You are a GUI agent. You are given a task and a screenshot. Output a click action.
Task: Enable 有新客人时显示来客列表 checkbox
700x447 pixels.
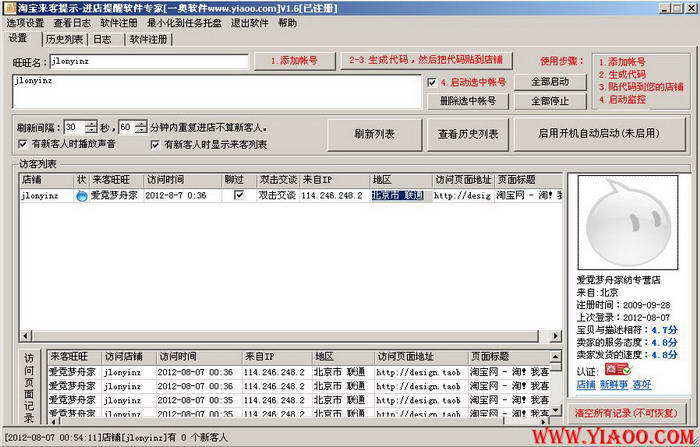click(156, 144)
